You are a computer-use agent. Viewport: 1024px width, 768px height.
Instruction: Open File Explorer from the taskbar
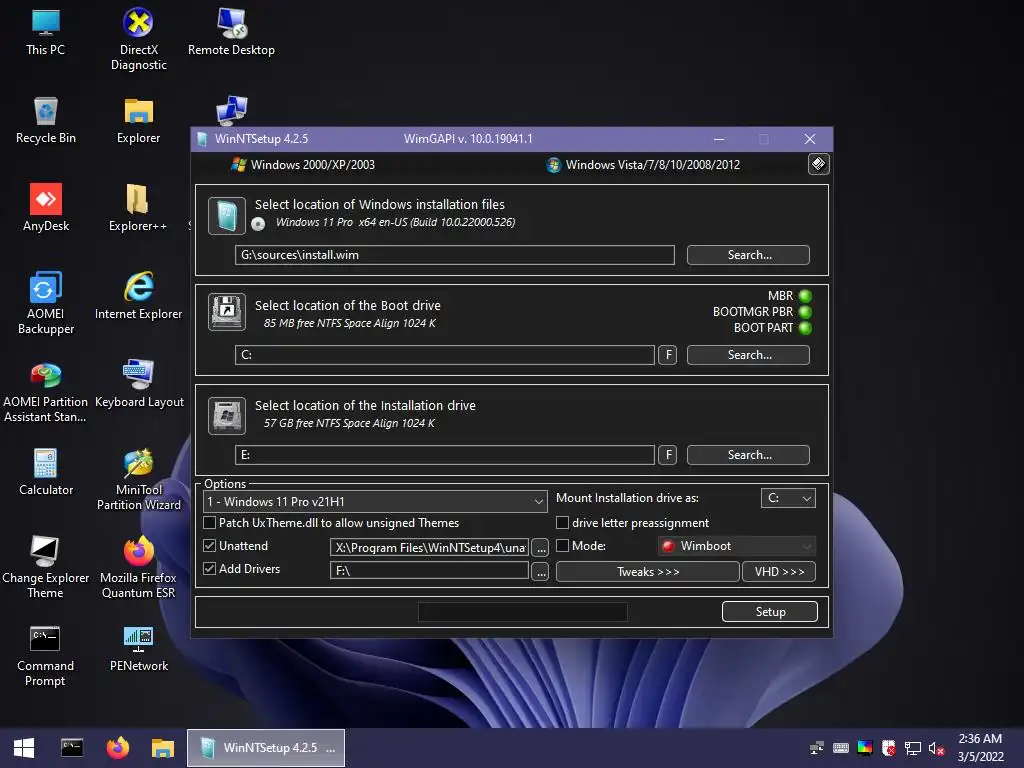(163, 748)
